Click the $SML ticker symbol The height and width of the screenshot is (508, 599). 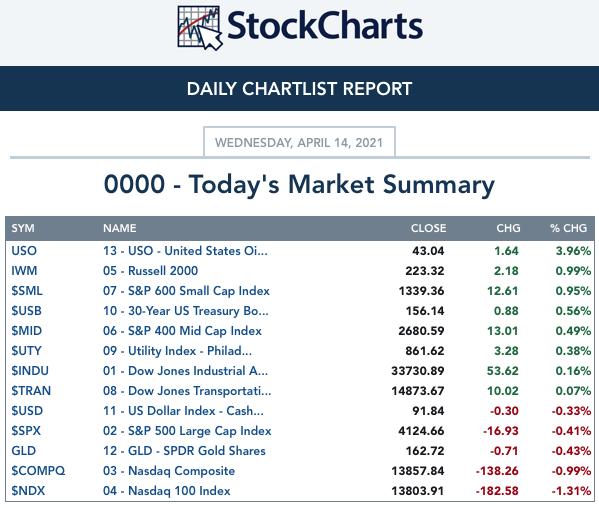(x=27, y=291)
